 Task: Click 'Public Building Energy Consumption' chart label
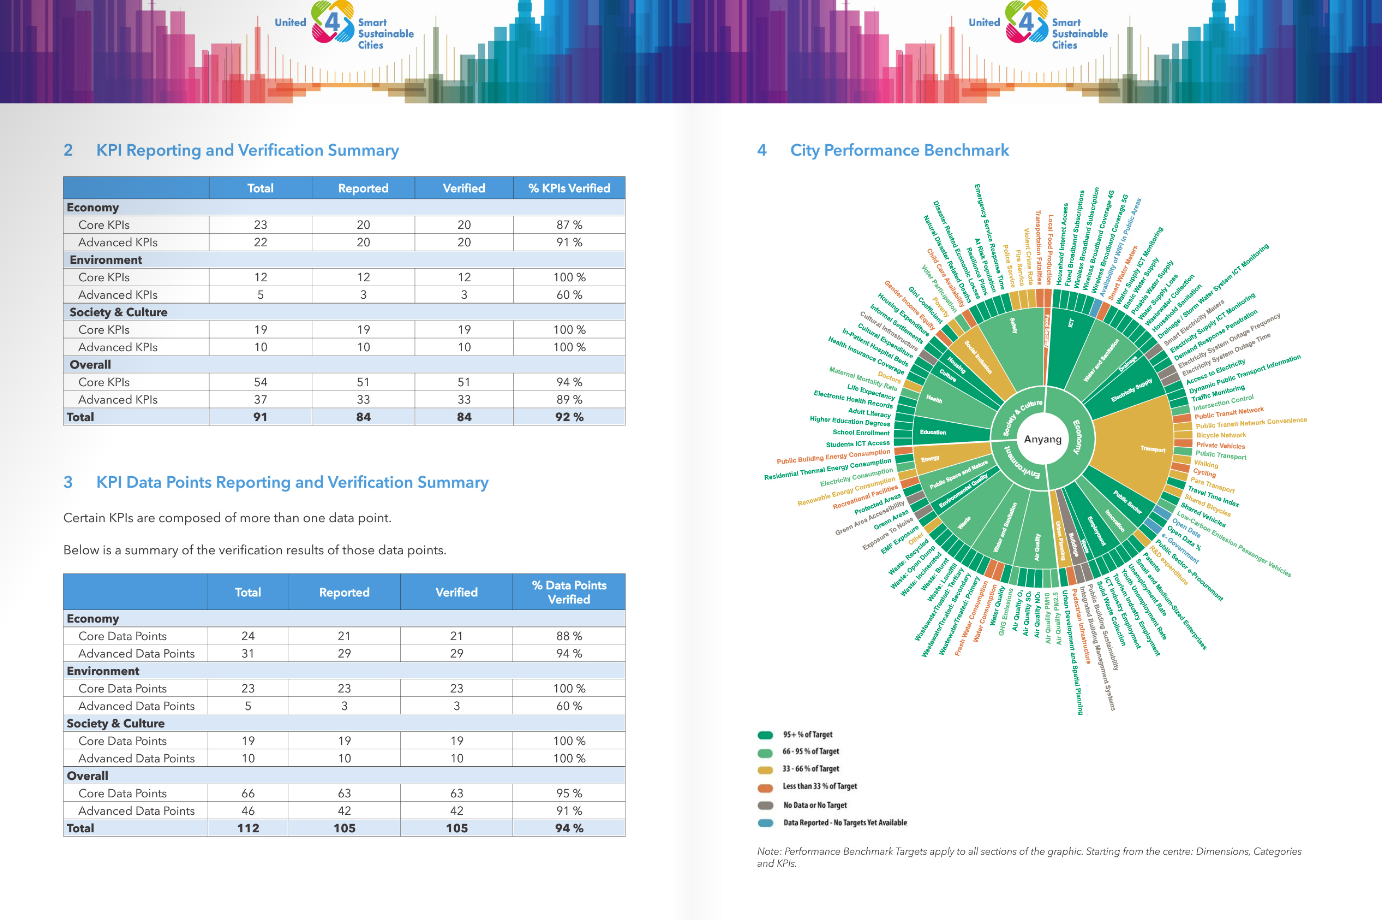click(833, 456)
